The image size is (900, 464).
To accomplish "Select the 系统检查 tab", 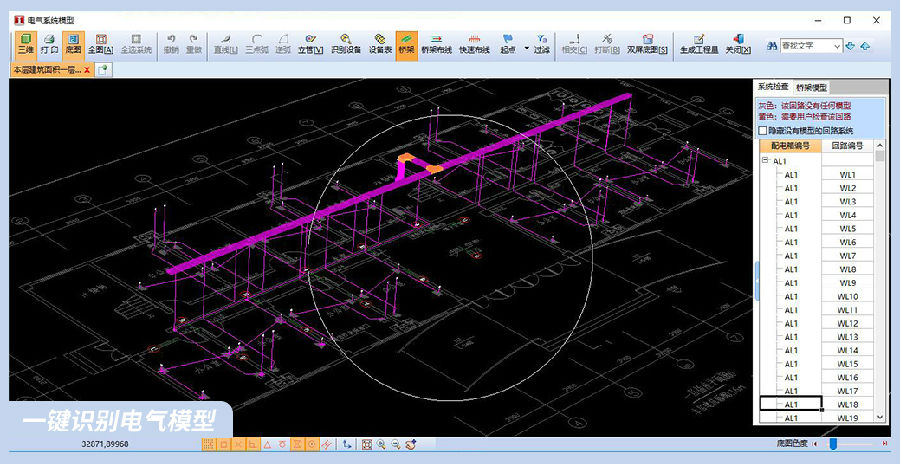I will [x=772, y=87].
